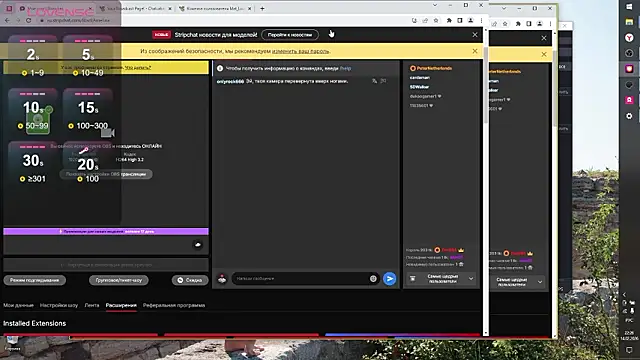Dismiss the yellow password warning in front window

click(475, 51)
